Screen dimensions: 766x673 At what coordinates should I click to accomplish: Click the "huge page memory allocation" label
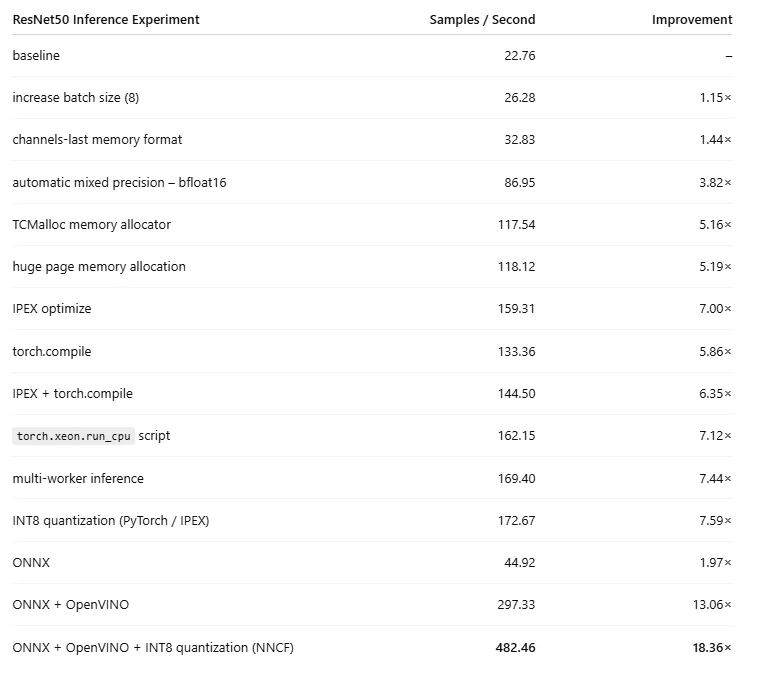[x=99, y=267]
